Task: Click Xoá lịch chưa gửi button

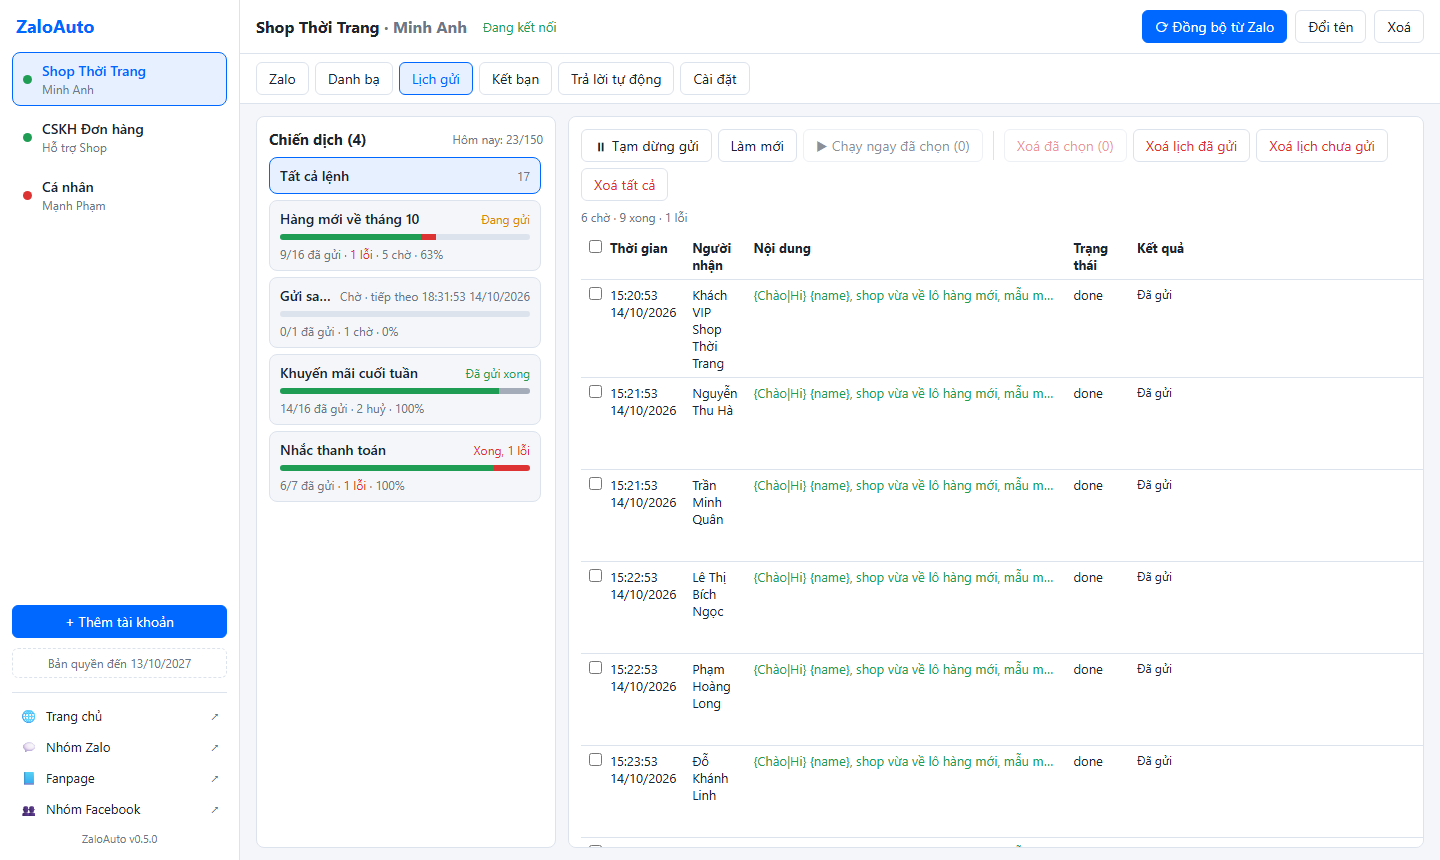Action: point(1322,146)
